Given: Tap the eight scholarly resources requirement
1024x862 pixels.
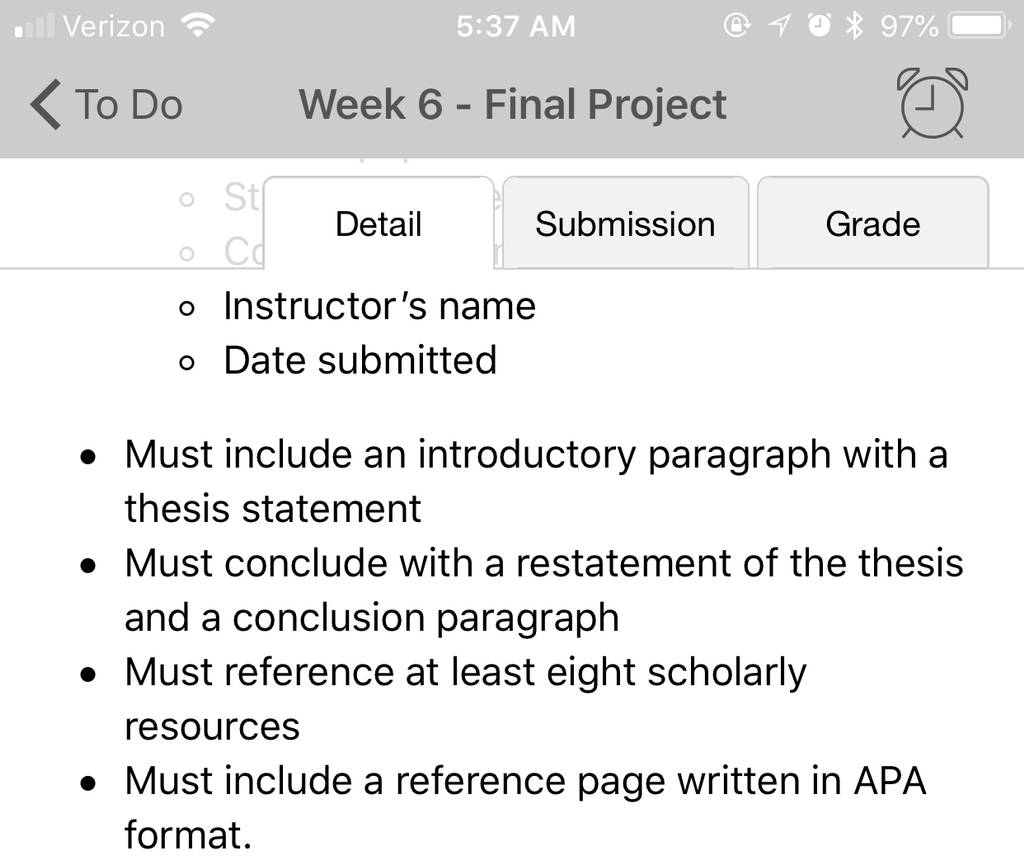Looking at the screenshot, I should pyautogui.click(x=465, y=699).
